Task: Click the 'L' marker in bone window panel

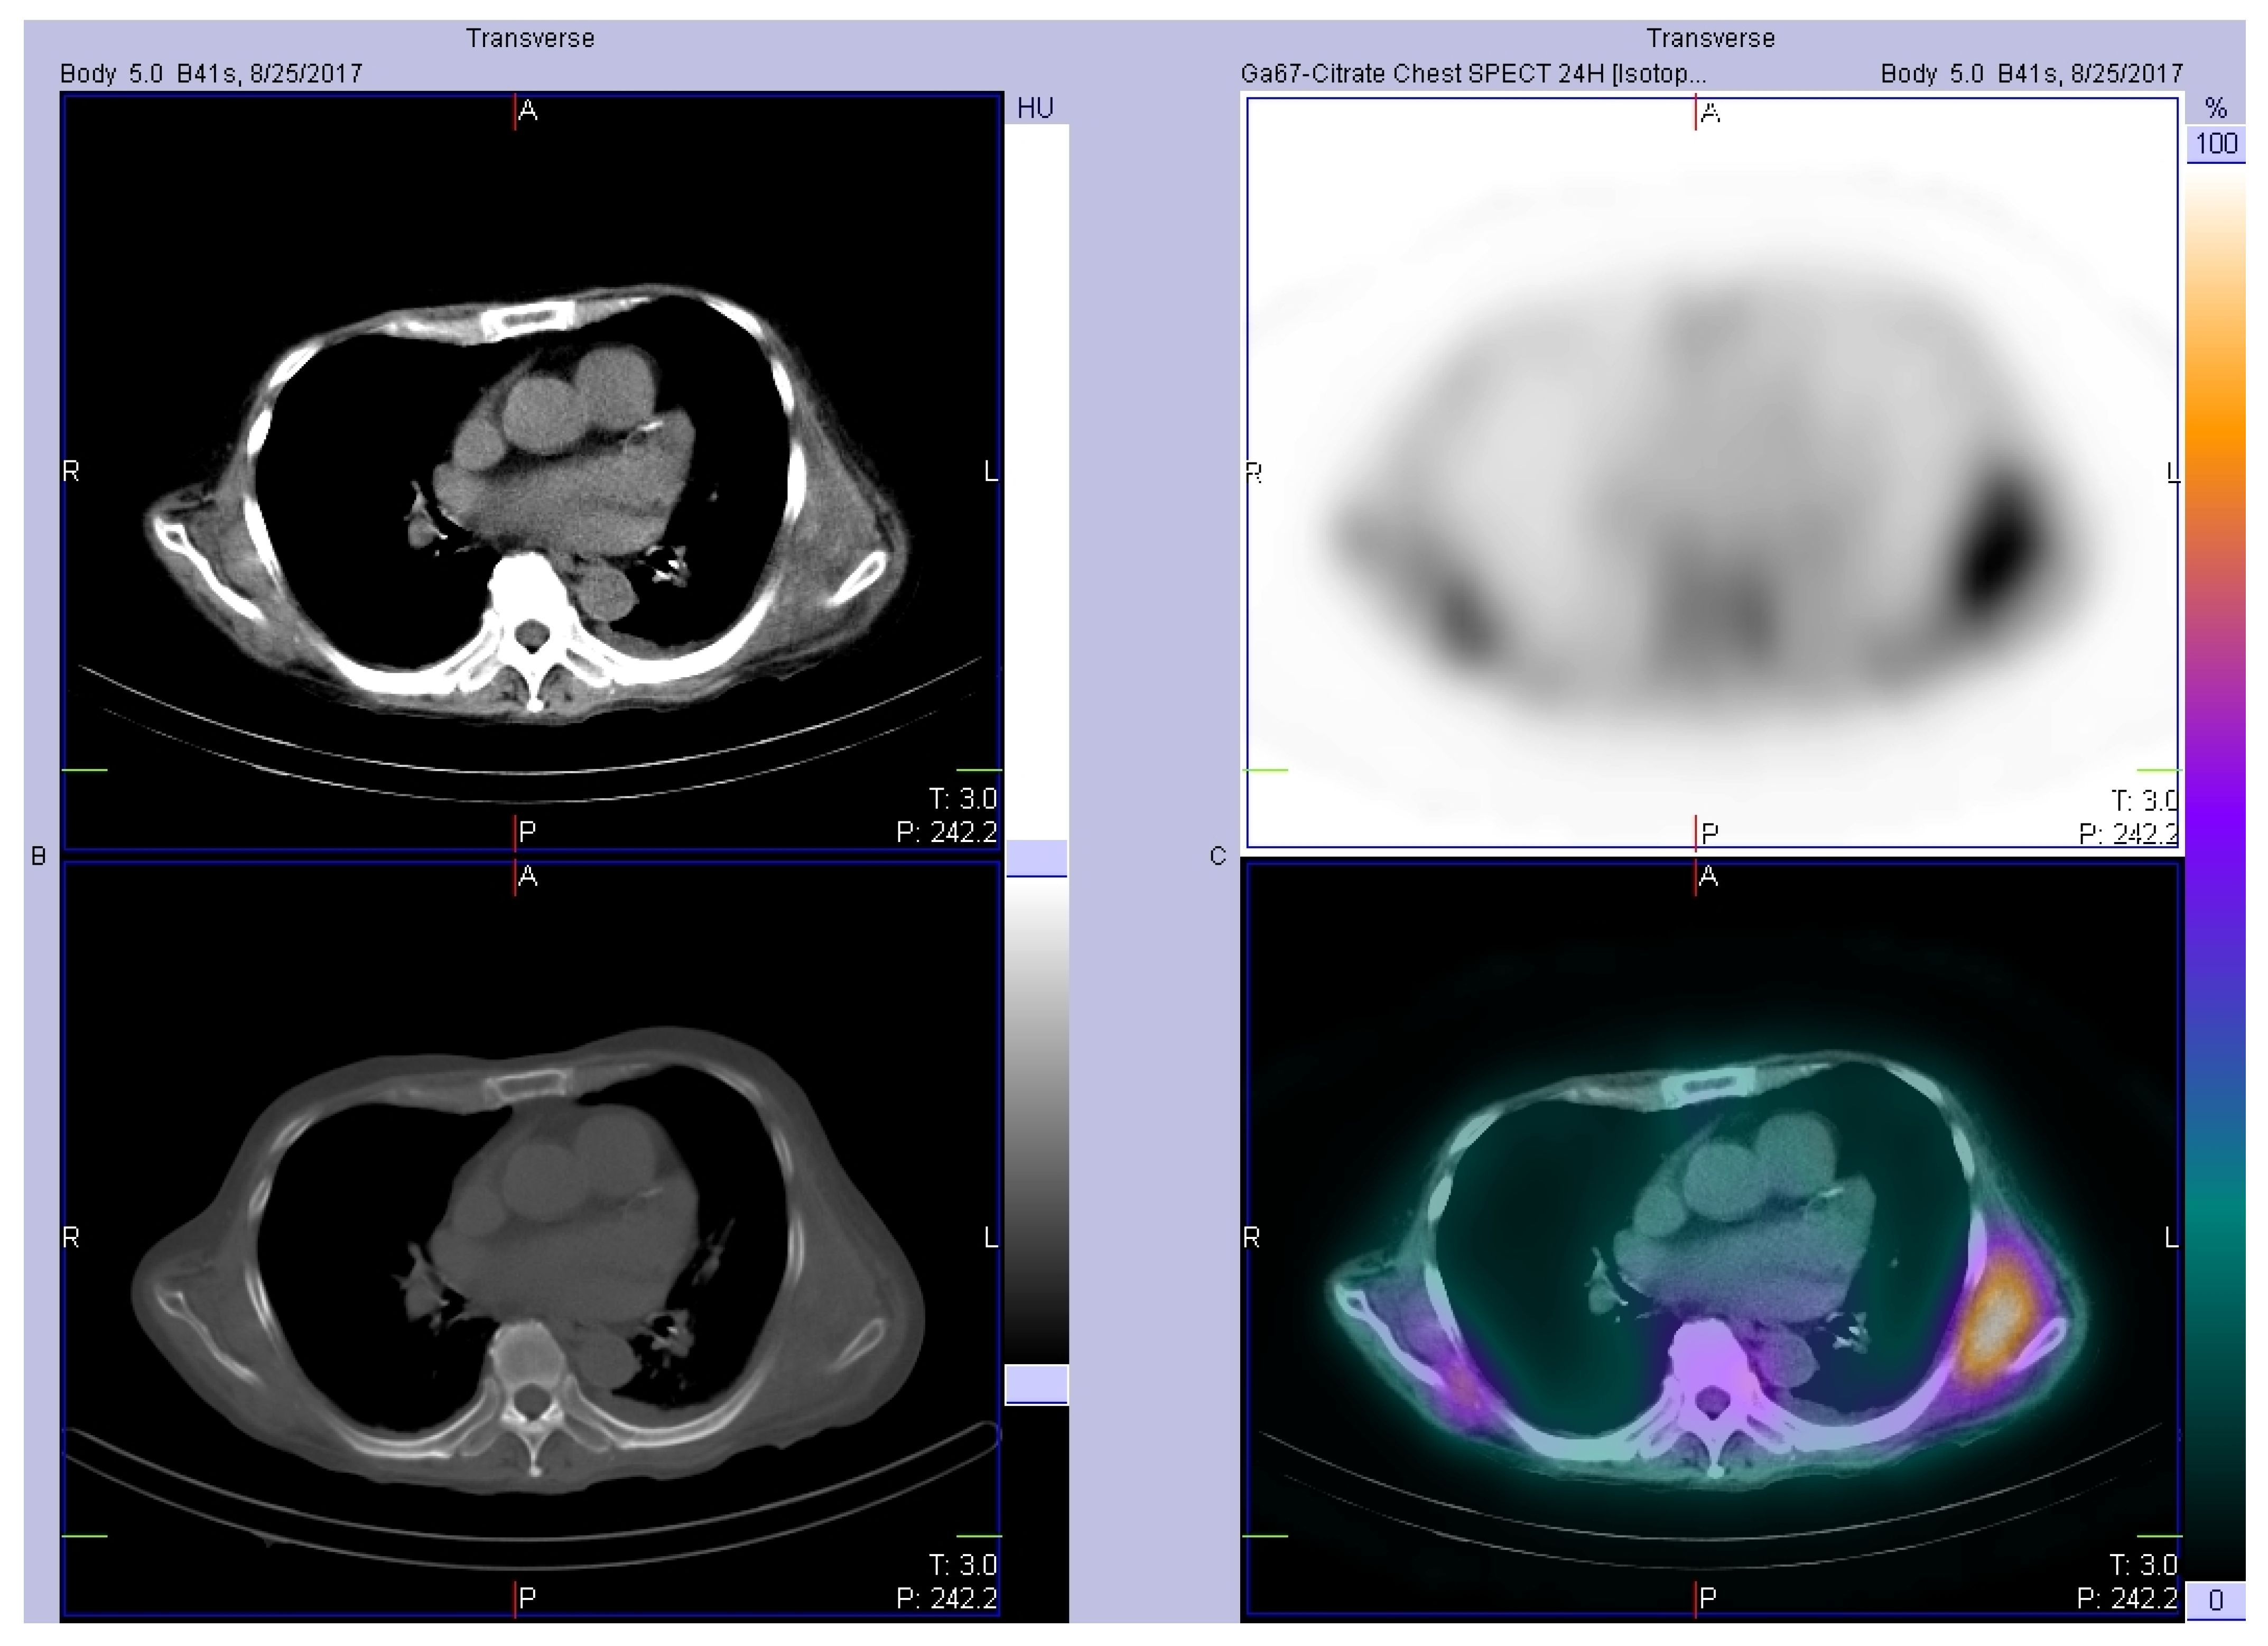Action: [991, 1238]
